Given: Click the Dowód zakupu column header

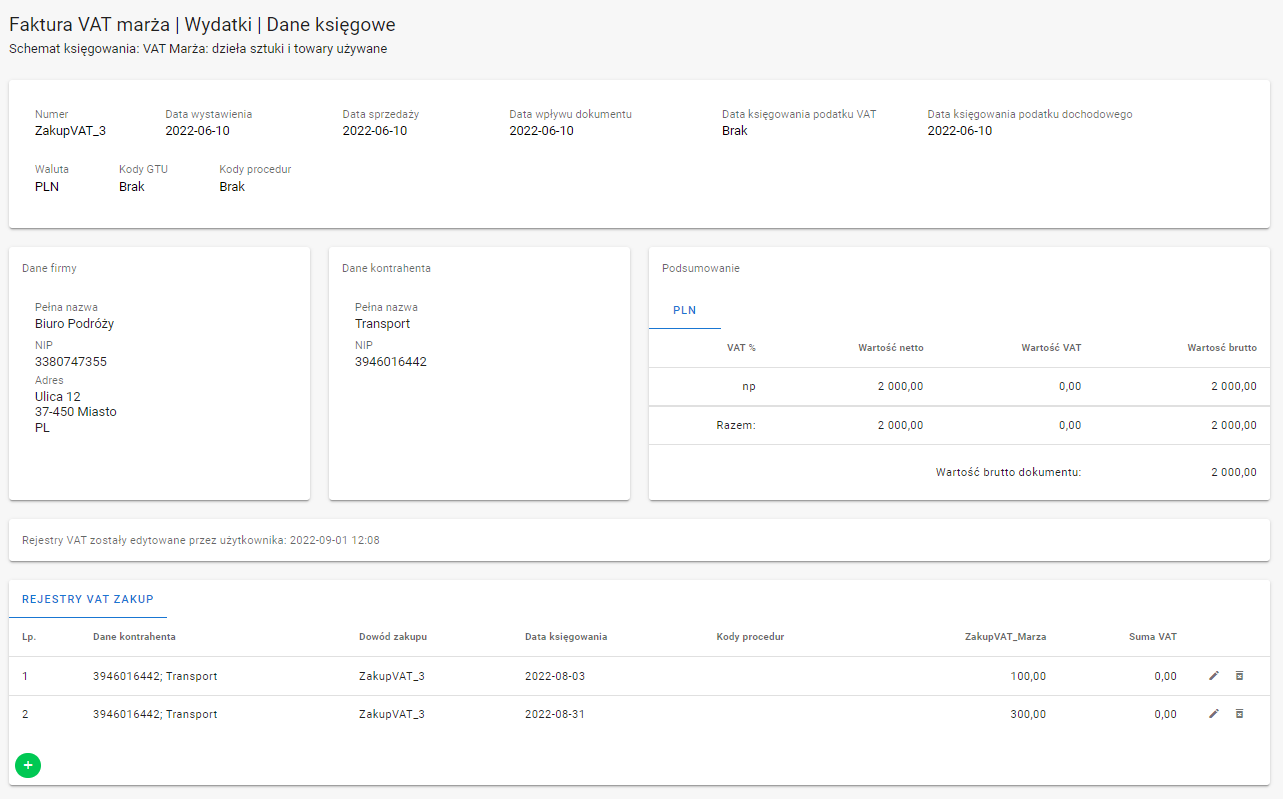Looking at the screenshot, I should 393,637.
